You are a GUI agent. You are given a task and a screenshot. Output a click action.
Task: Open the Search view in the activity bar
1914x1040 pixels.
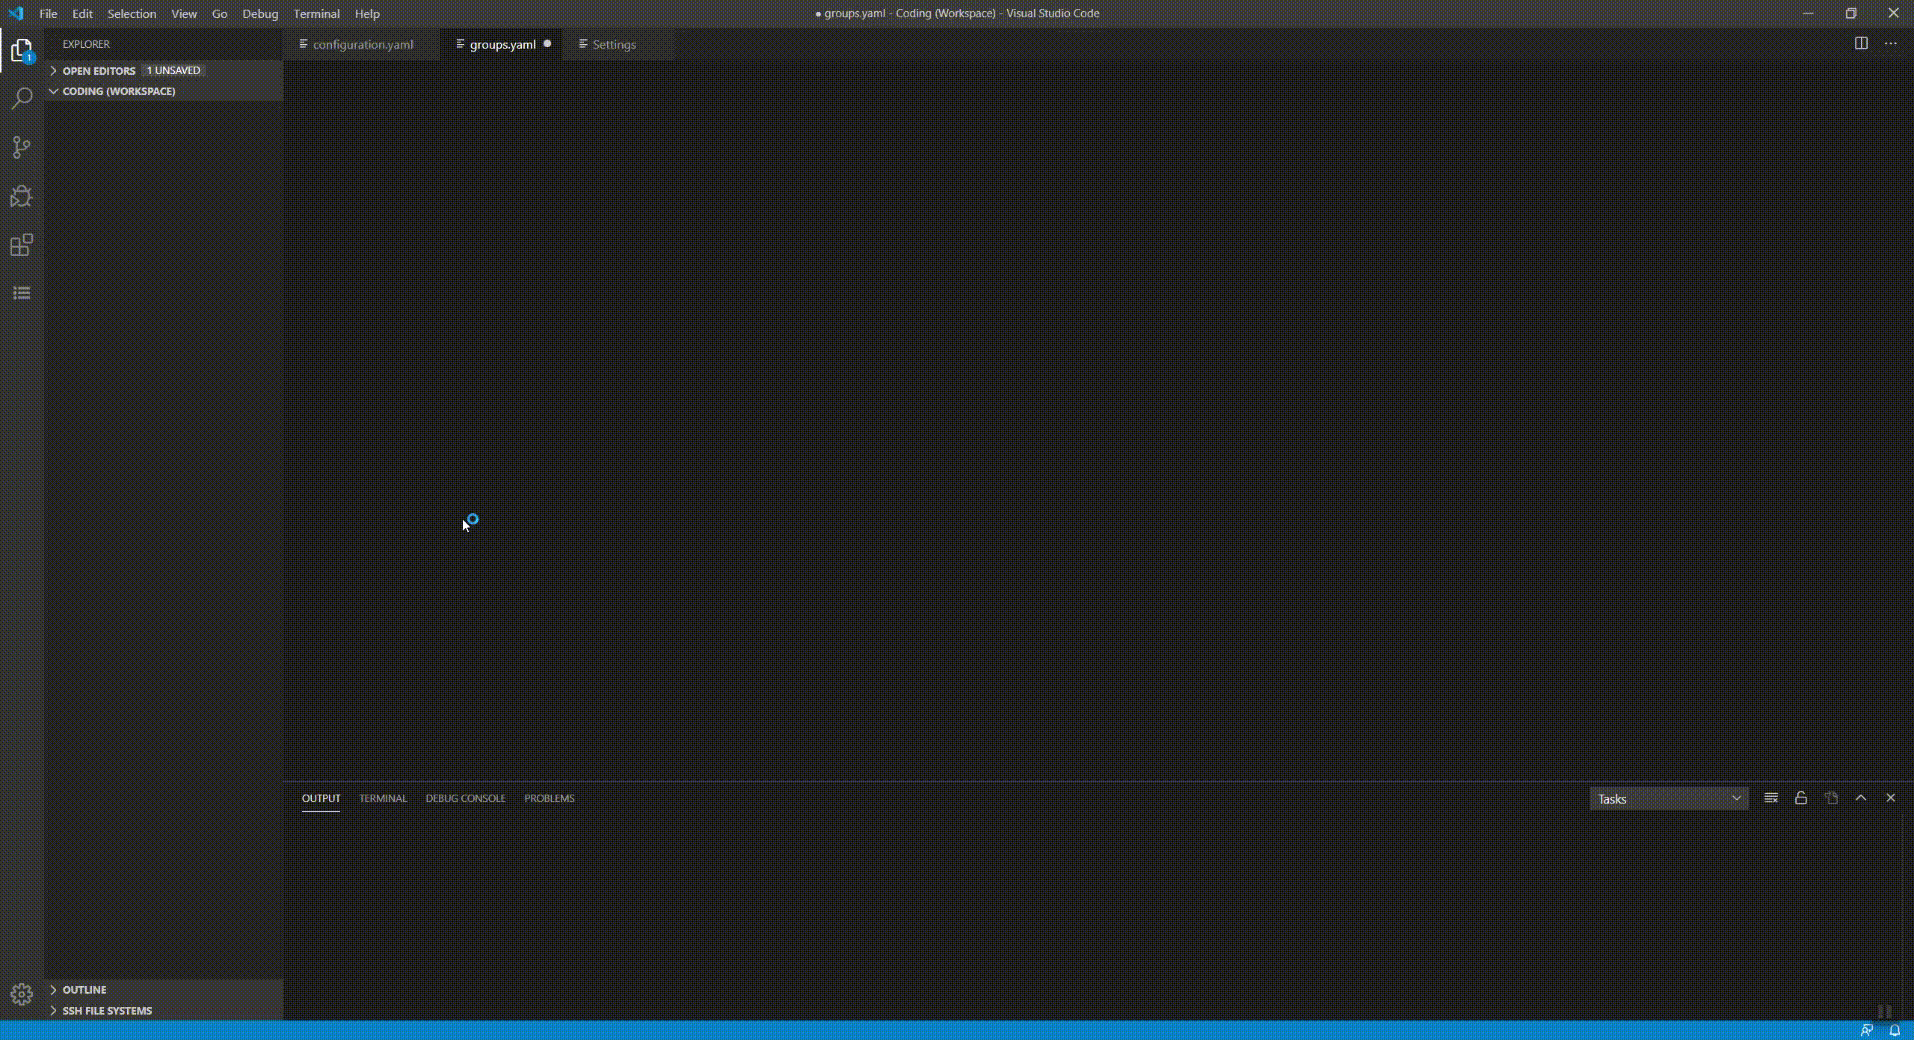click(21, 98)
